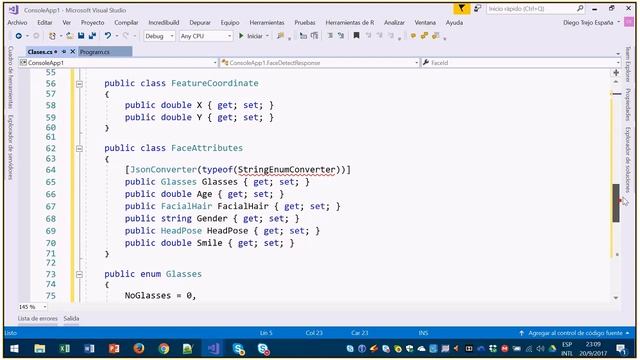This screenshot has height=360, width=640.
Task: Click the StringEnumConverter text on line 64
Action: click(x=287, y=170)
